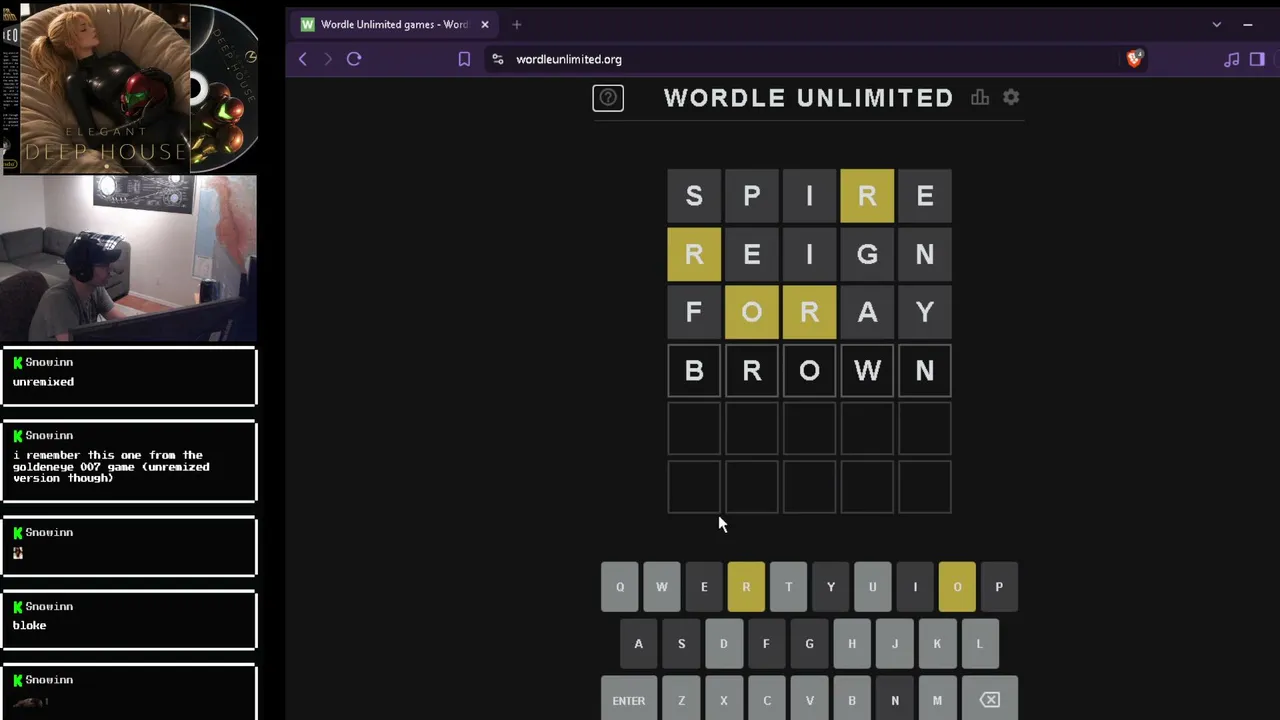Tap the F key on the on-screen keyboard
Image resolution: width=1280 pixels, height=720 pixels.
point(766,644)
